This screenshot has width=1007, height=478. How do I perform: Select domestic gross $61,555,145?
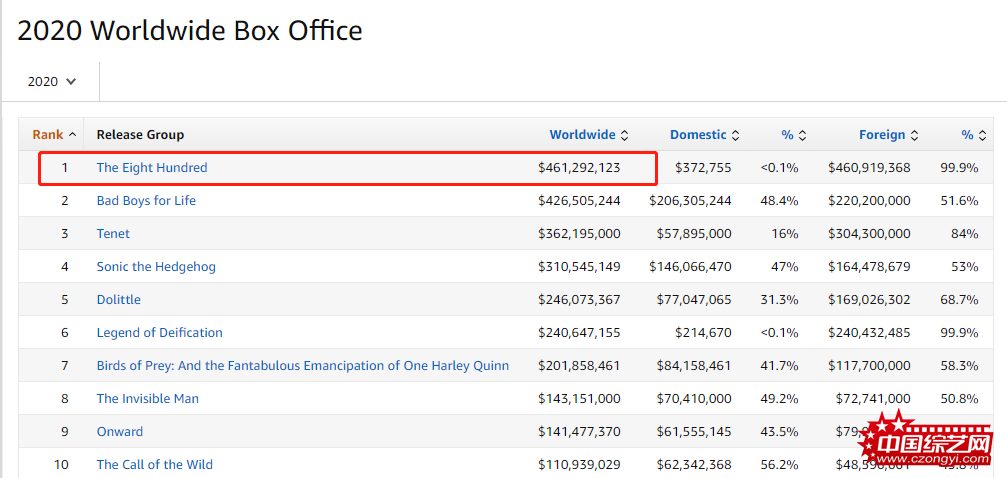pos(694,432)
